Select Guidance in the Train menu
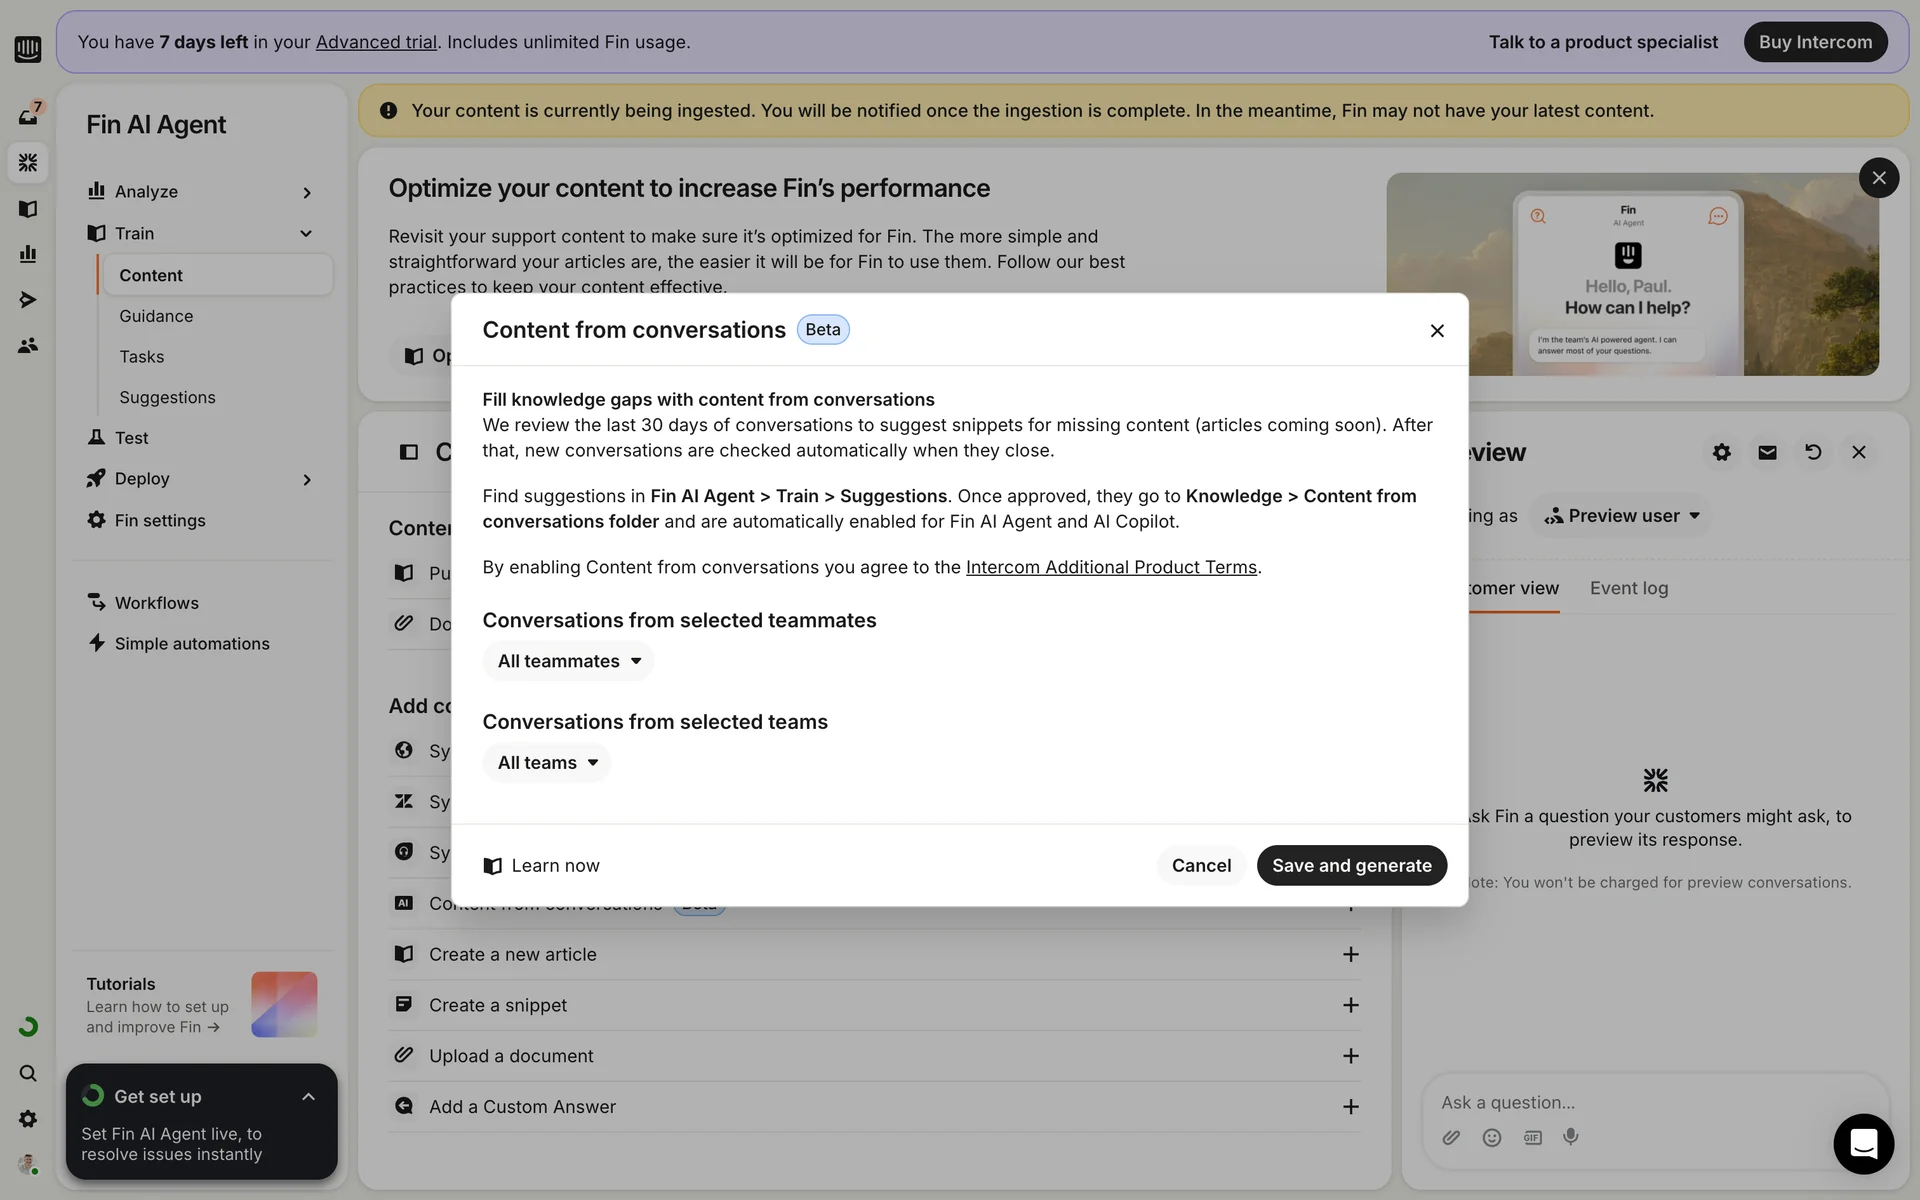Image resolution: width=1920 pixels, height=1200 pixels. [x=156, y=316]
